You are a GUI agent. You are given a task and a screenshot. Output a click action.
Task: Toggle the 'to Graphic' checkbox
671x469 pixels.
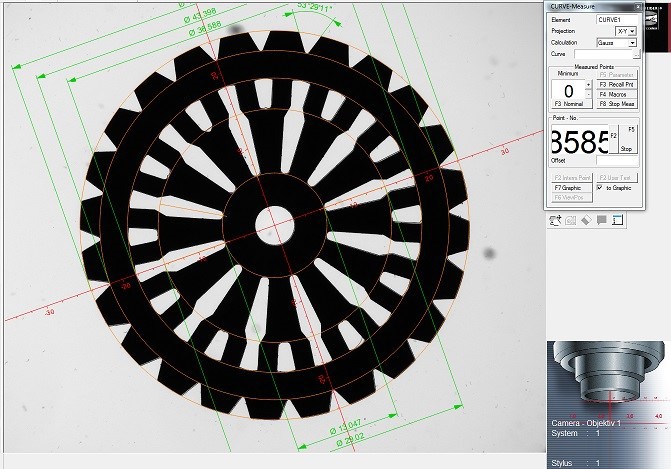[600, 188]
